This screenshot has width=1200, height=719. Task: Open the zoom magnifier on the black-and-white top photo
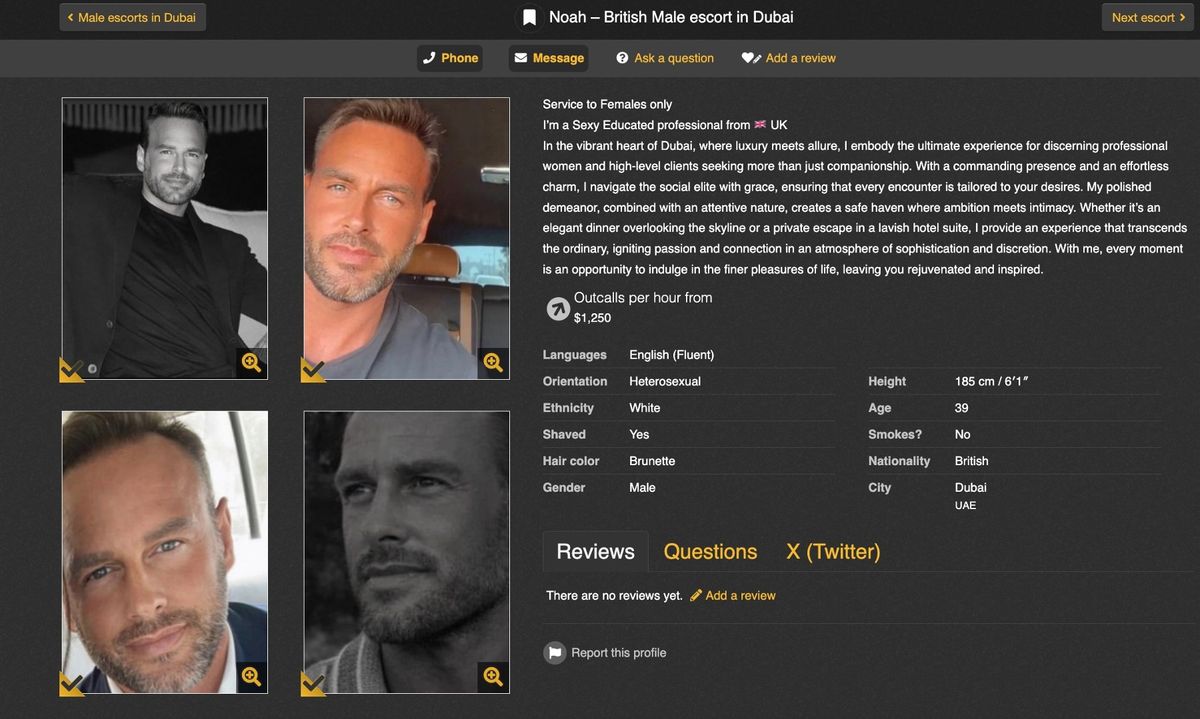coord(251,363)
